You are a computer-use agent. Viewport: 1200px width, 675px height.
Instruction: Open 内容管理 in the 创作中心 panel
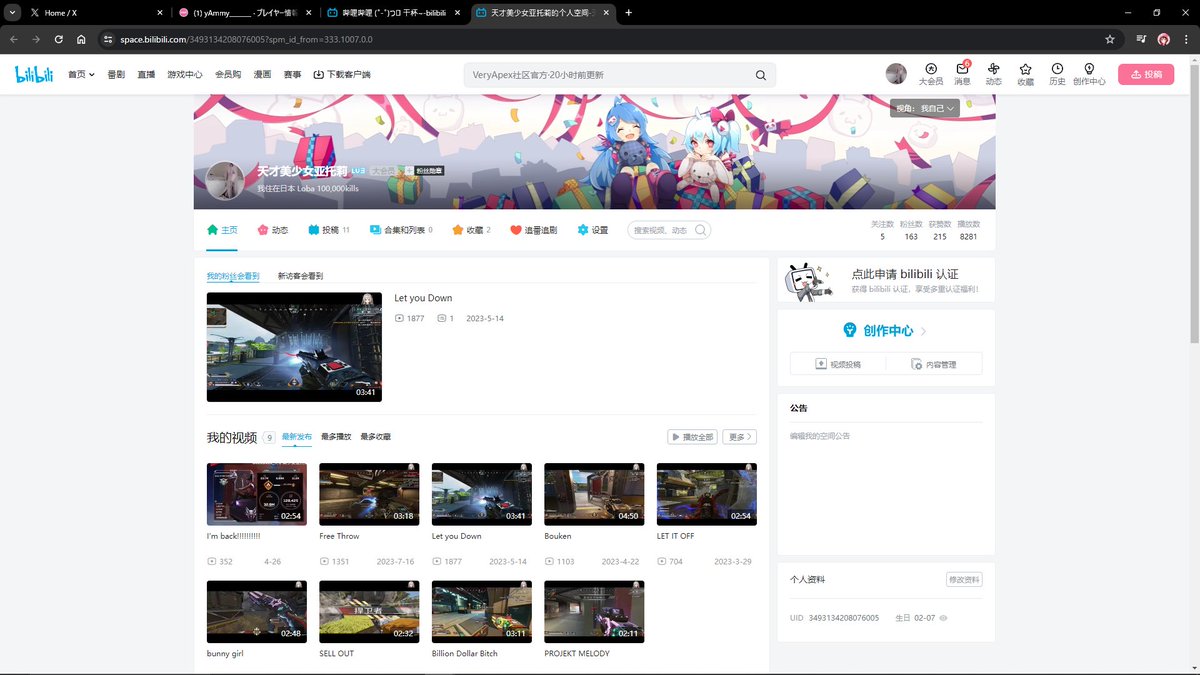[935, 363]
